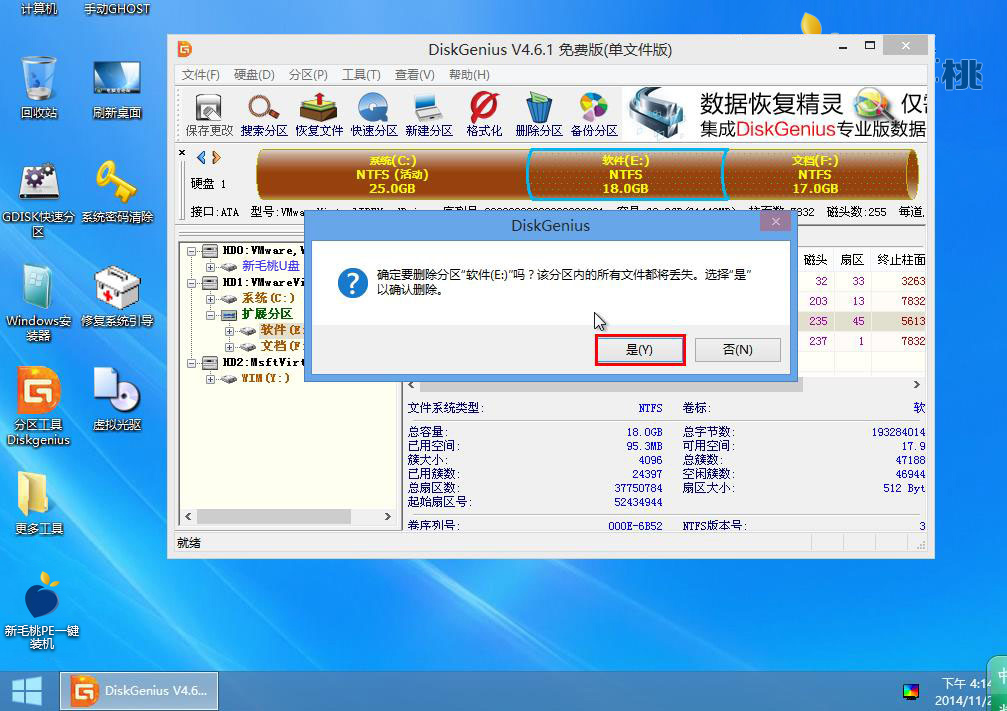This screenshot has width=1007, height=711.
Task: Click the 磁头 column header
Action: click(815, 260)
